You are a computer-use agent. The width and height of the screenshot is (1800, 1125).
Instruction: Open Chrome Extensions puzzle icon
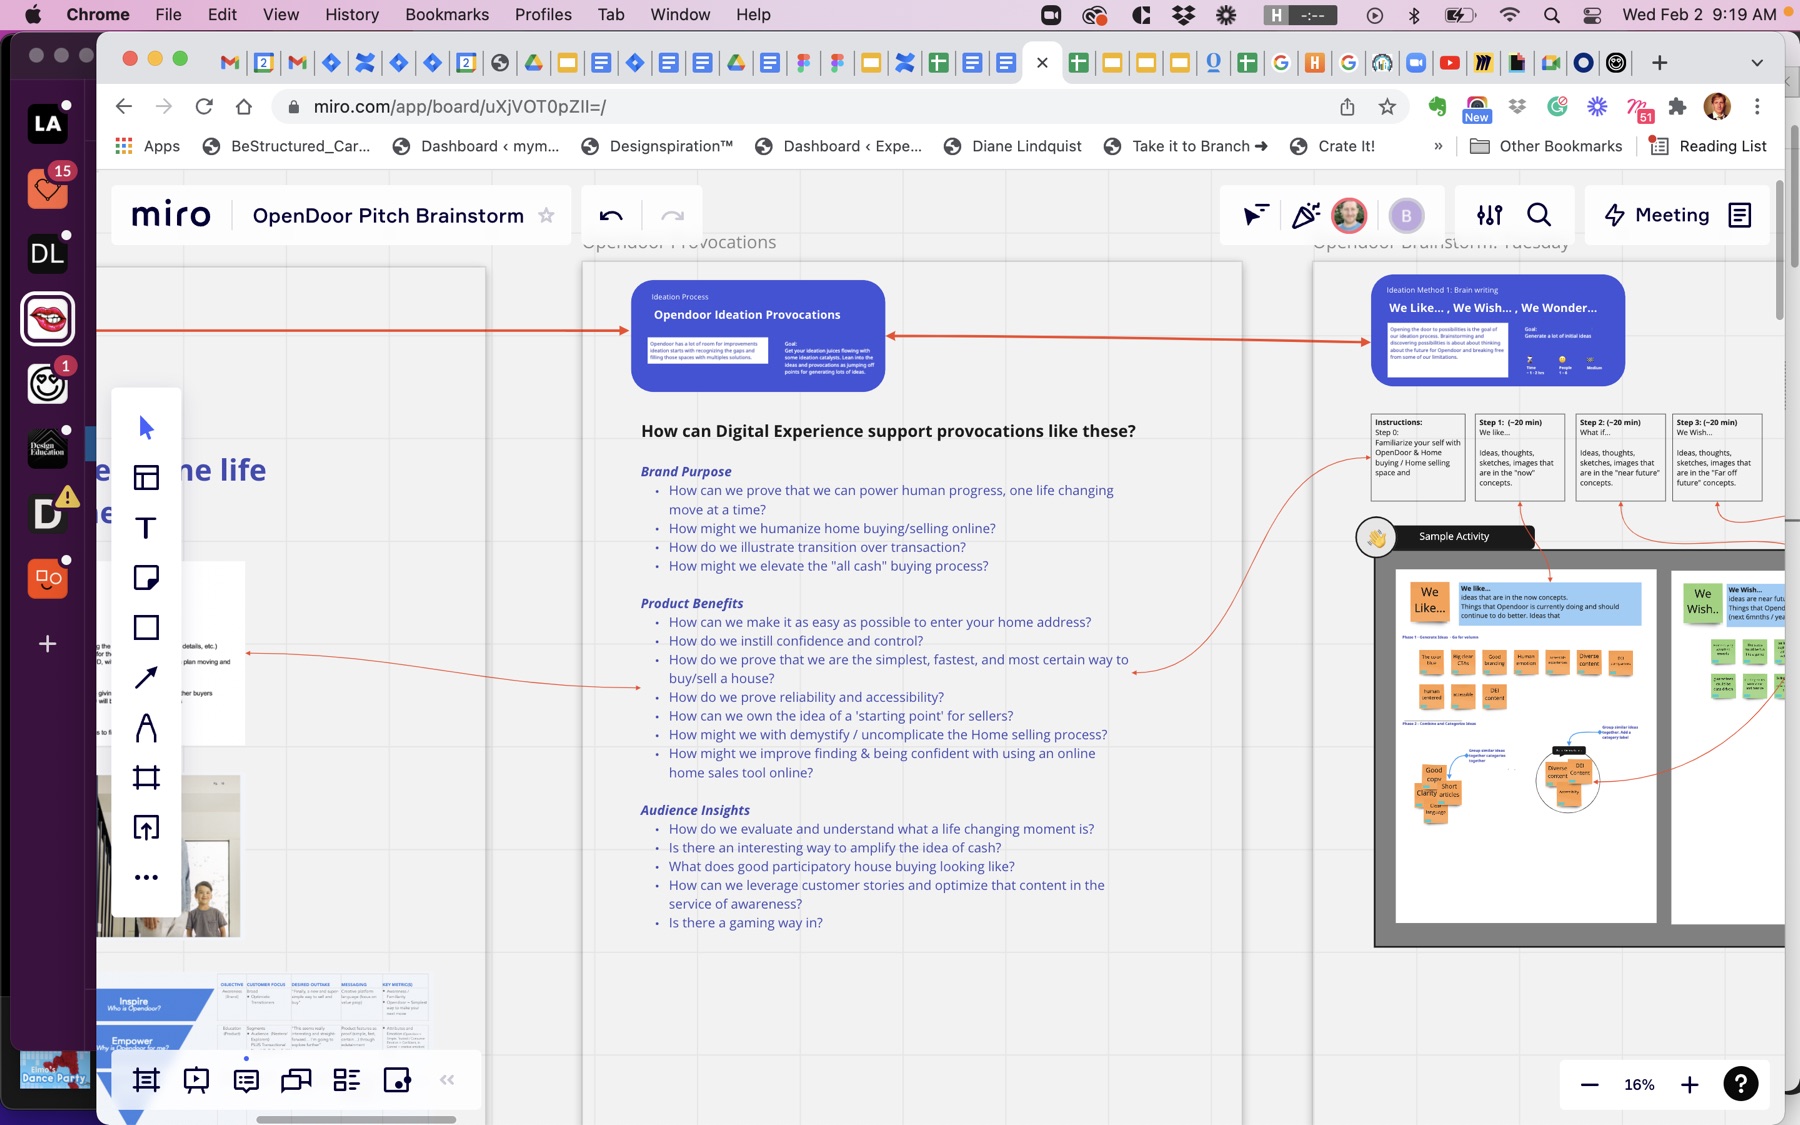coord(1677,106)
